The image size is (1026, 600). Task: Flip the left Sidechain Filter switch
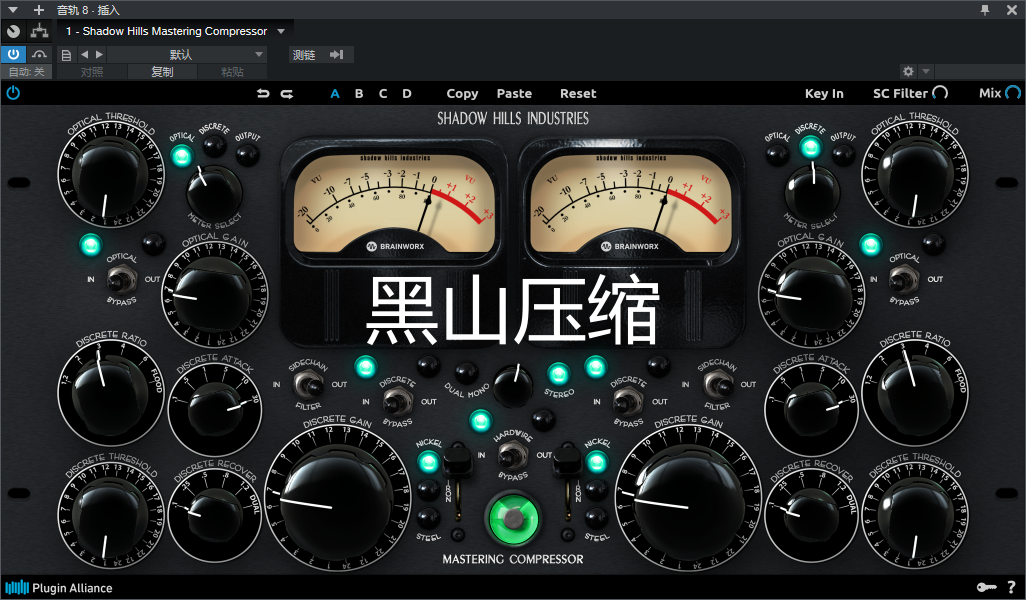(307, 384)
